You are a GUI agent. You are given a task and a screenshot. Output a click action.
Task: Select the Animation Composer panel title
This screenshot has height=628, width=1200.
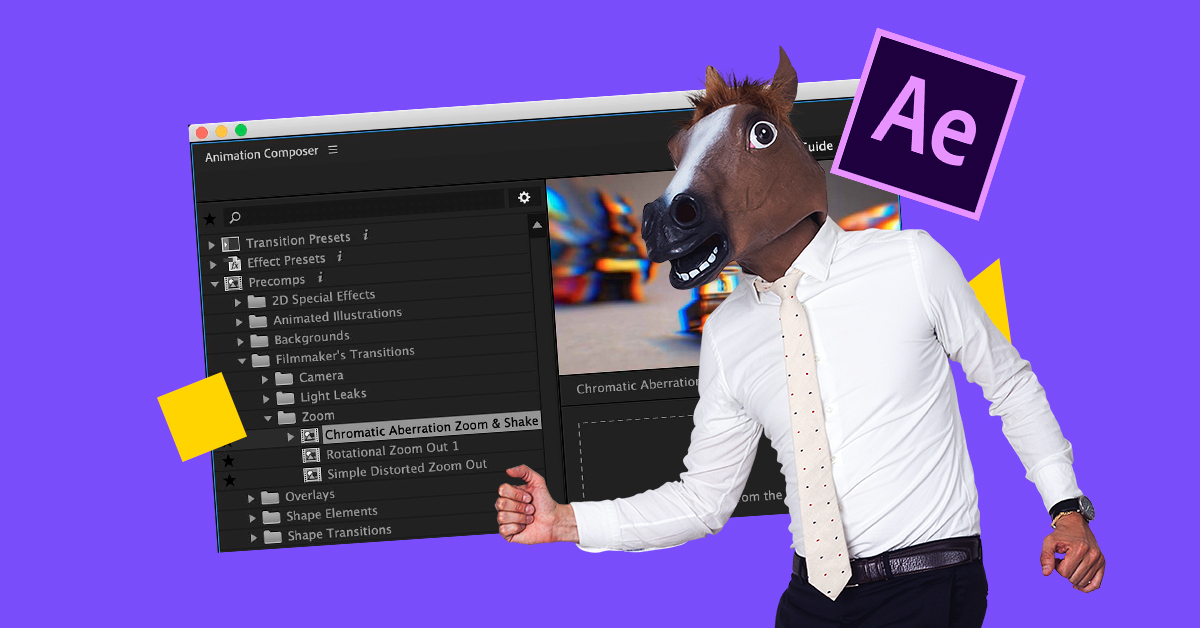[x=262, y=153]
